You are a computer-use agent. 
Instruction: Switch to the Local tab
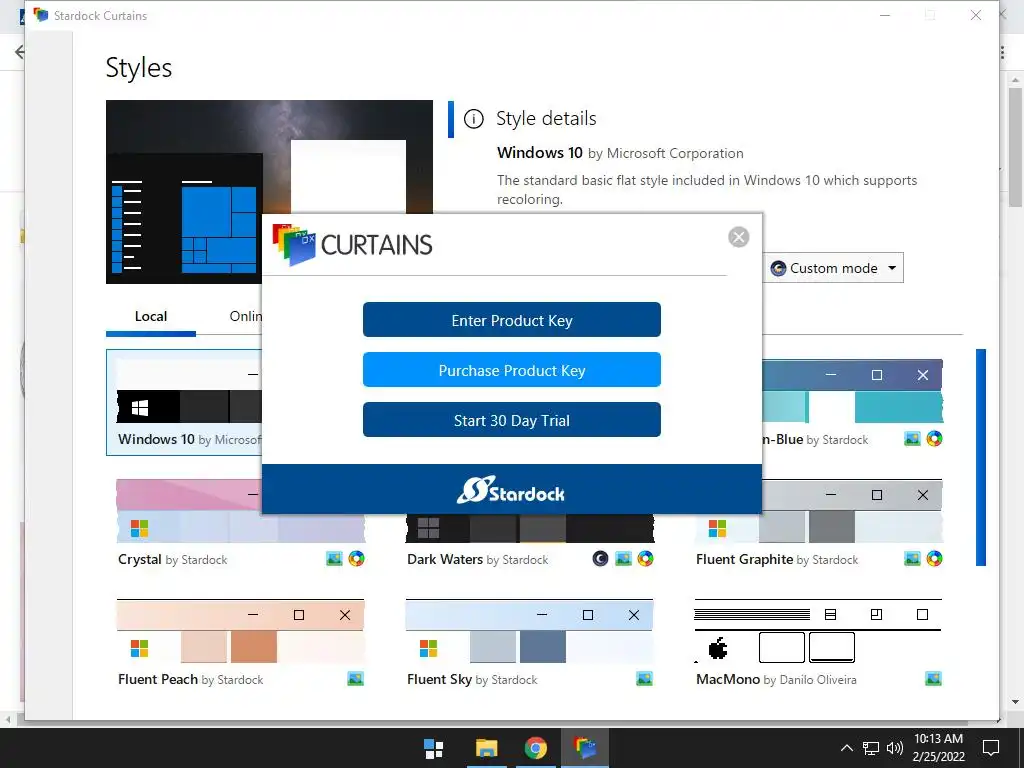point(151,316)
